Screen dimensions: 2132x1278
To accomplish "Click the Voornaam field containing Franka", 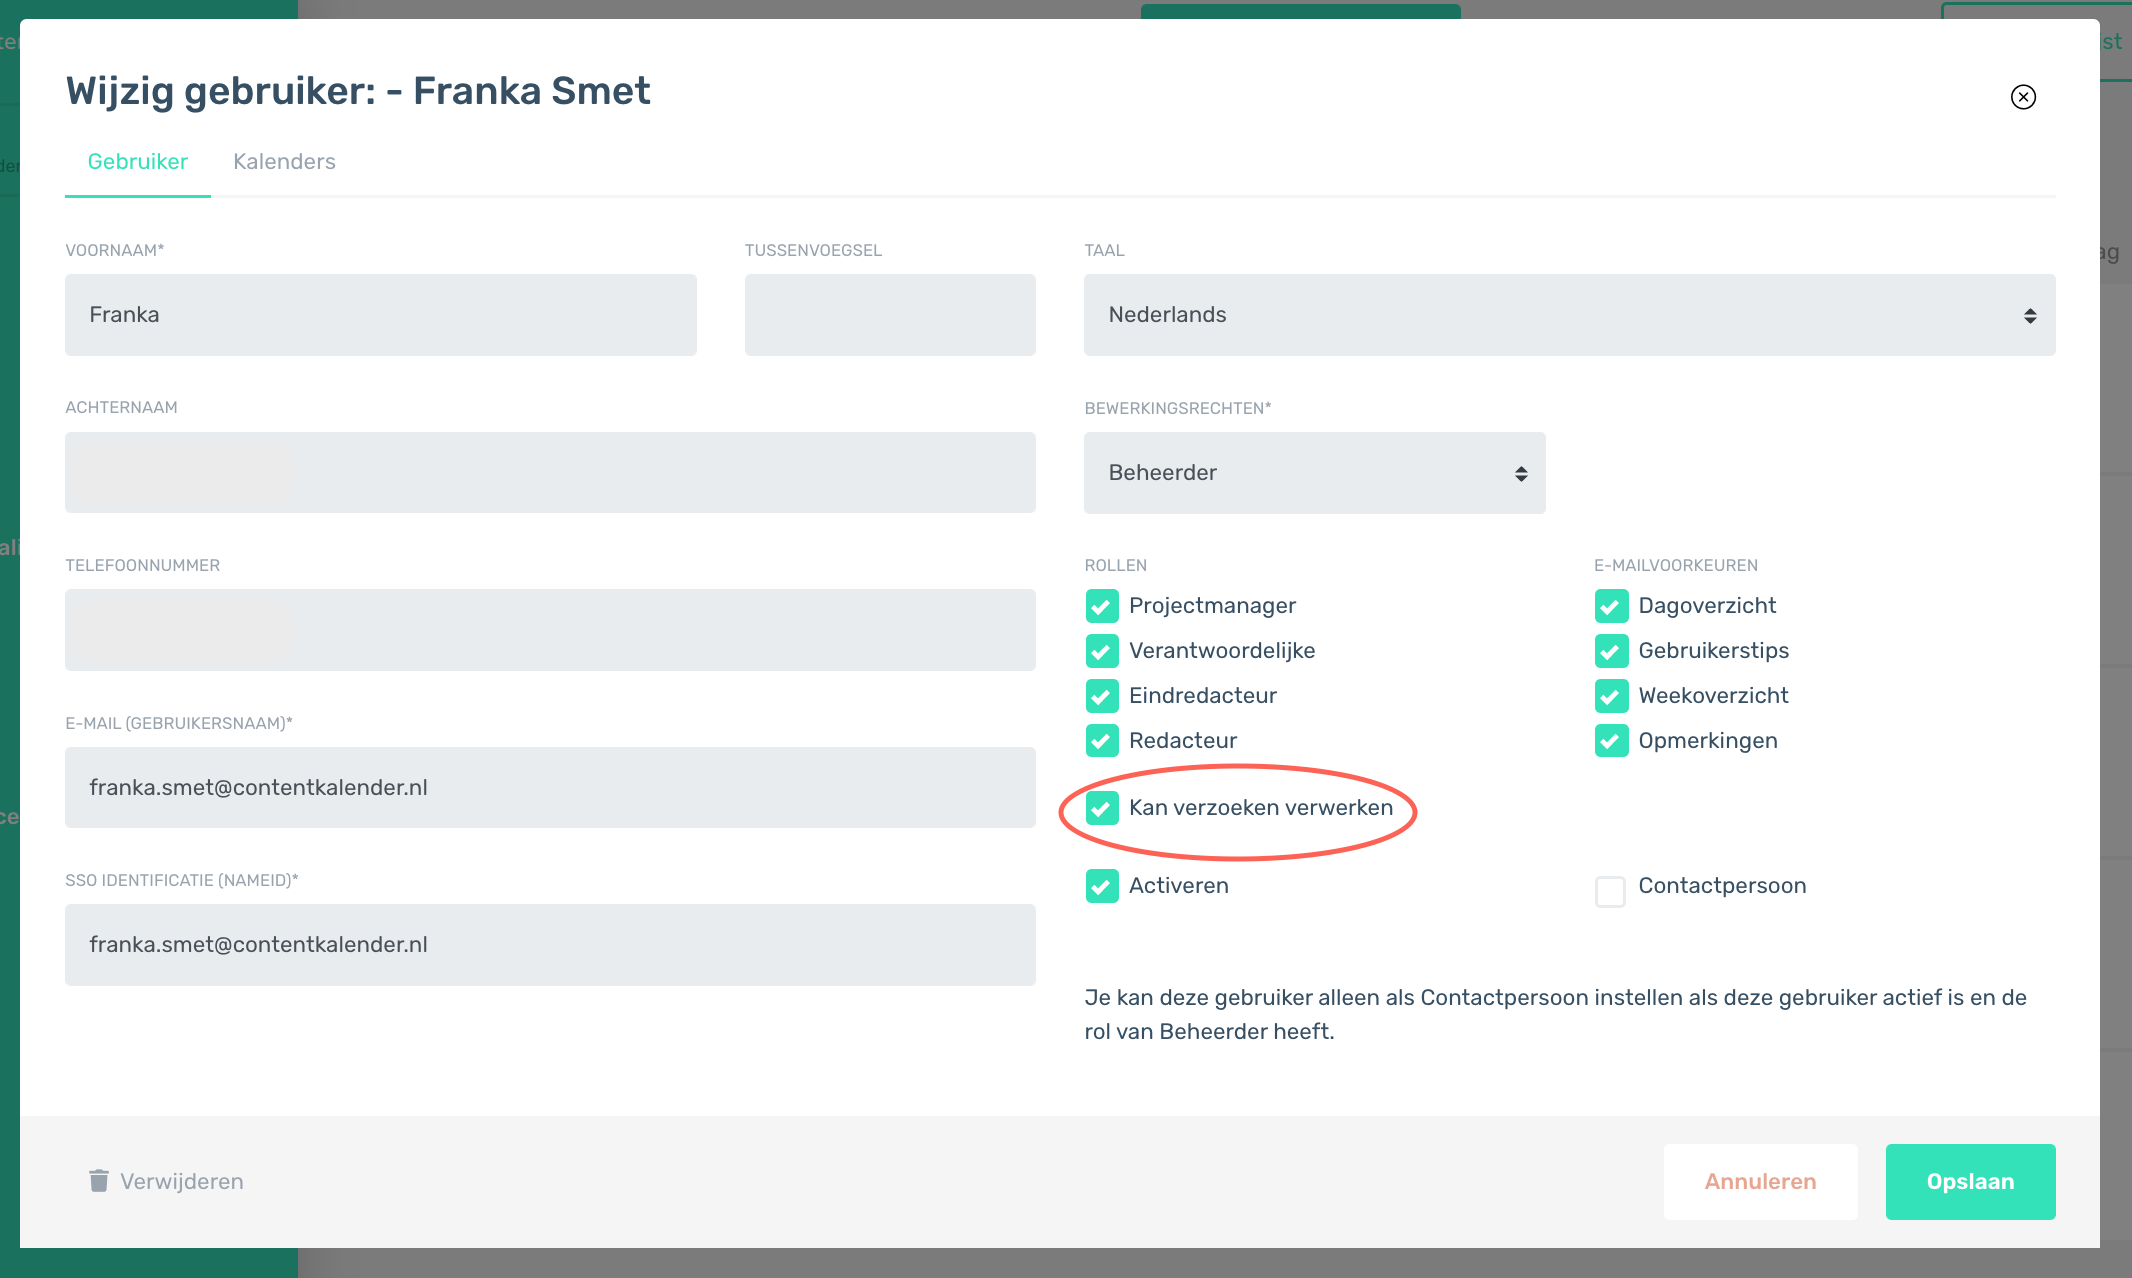I will point(381,315).
